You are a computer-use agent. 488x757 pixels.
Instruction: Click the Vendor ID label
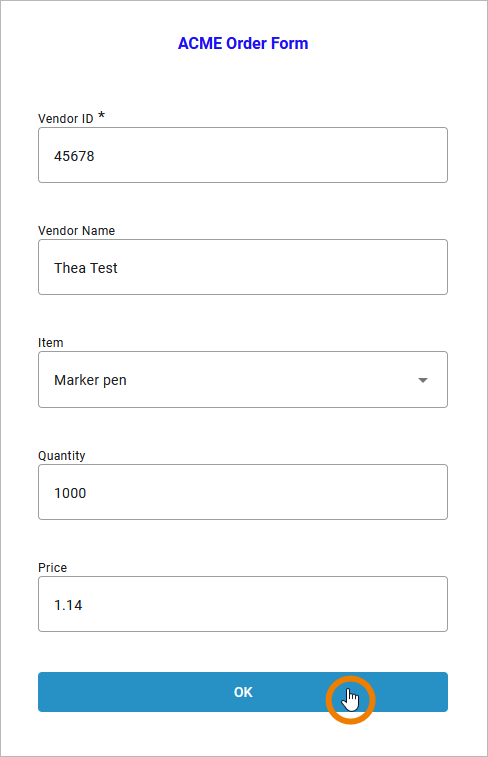(66, 119)
